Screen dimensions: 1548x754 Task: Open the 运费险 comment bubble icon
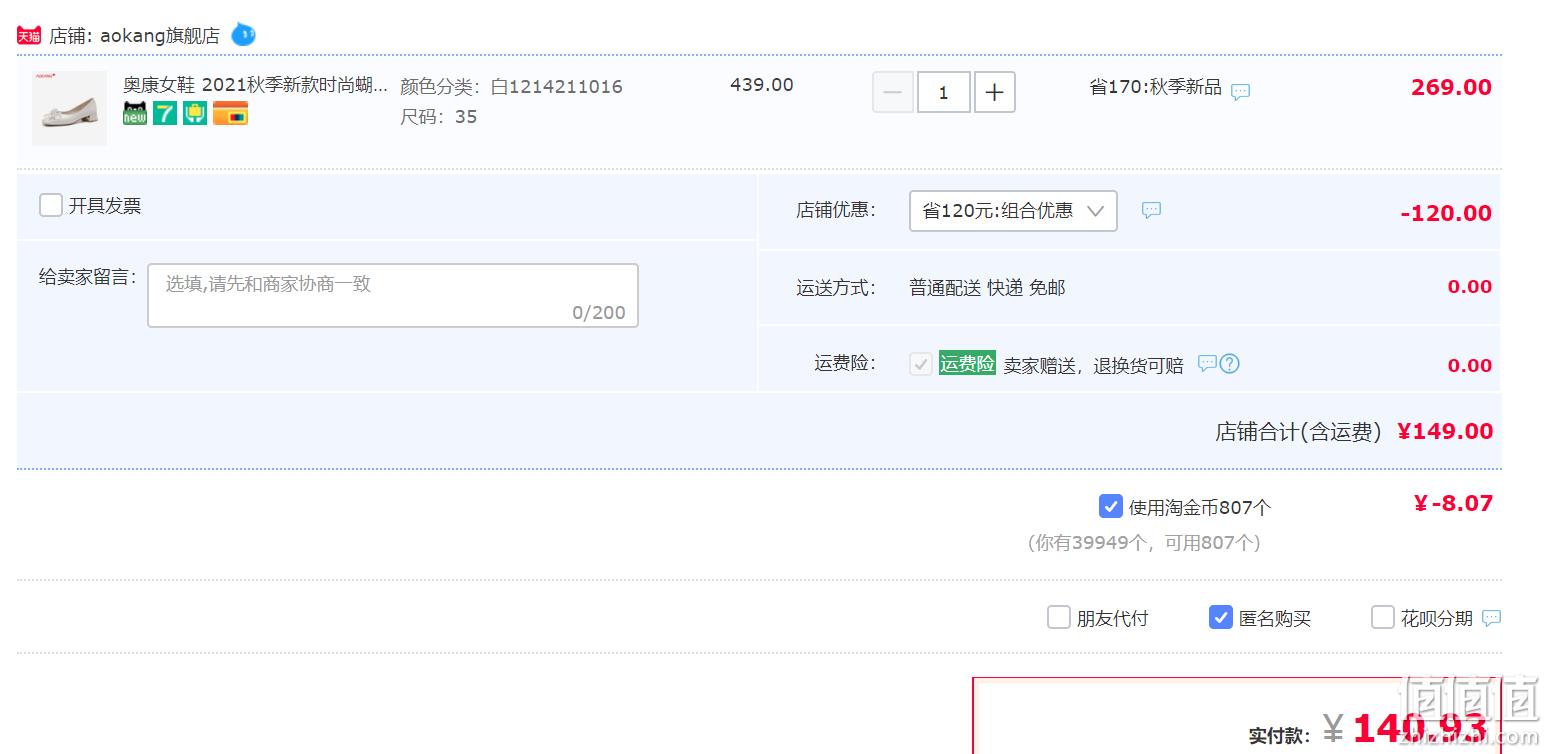click(x=1207, y=363)
